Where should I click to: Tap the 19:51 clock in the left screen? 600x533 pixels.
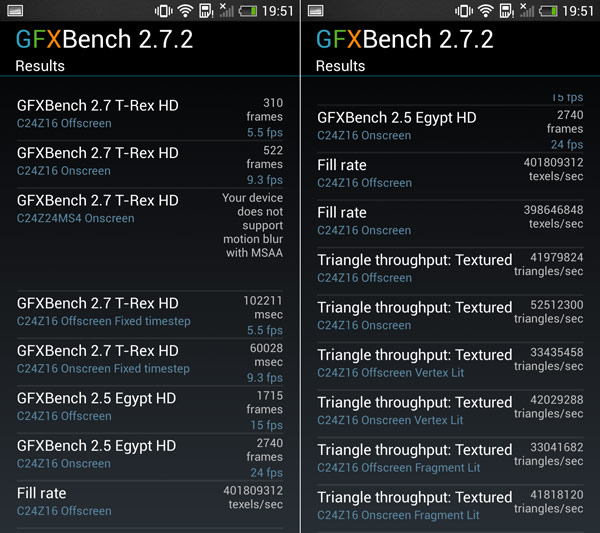pyautogui.click(x=278, y=11)
